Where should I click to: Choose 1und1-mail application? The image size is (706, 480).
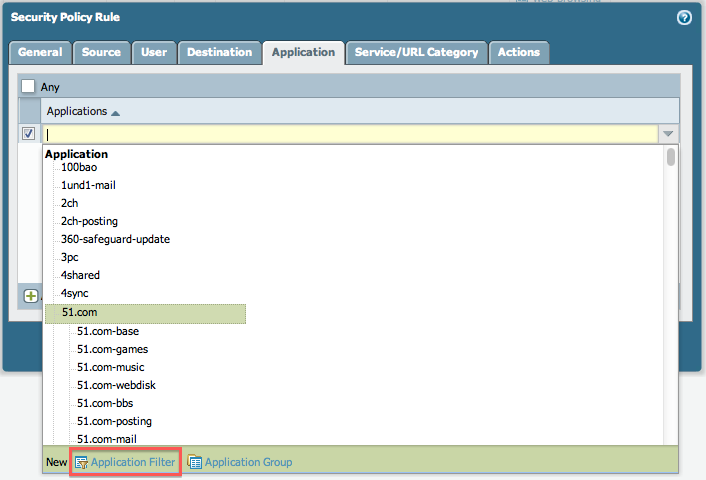[88, 186]
